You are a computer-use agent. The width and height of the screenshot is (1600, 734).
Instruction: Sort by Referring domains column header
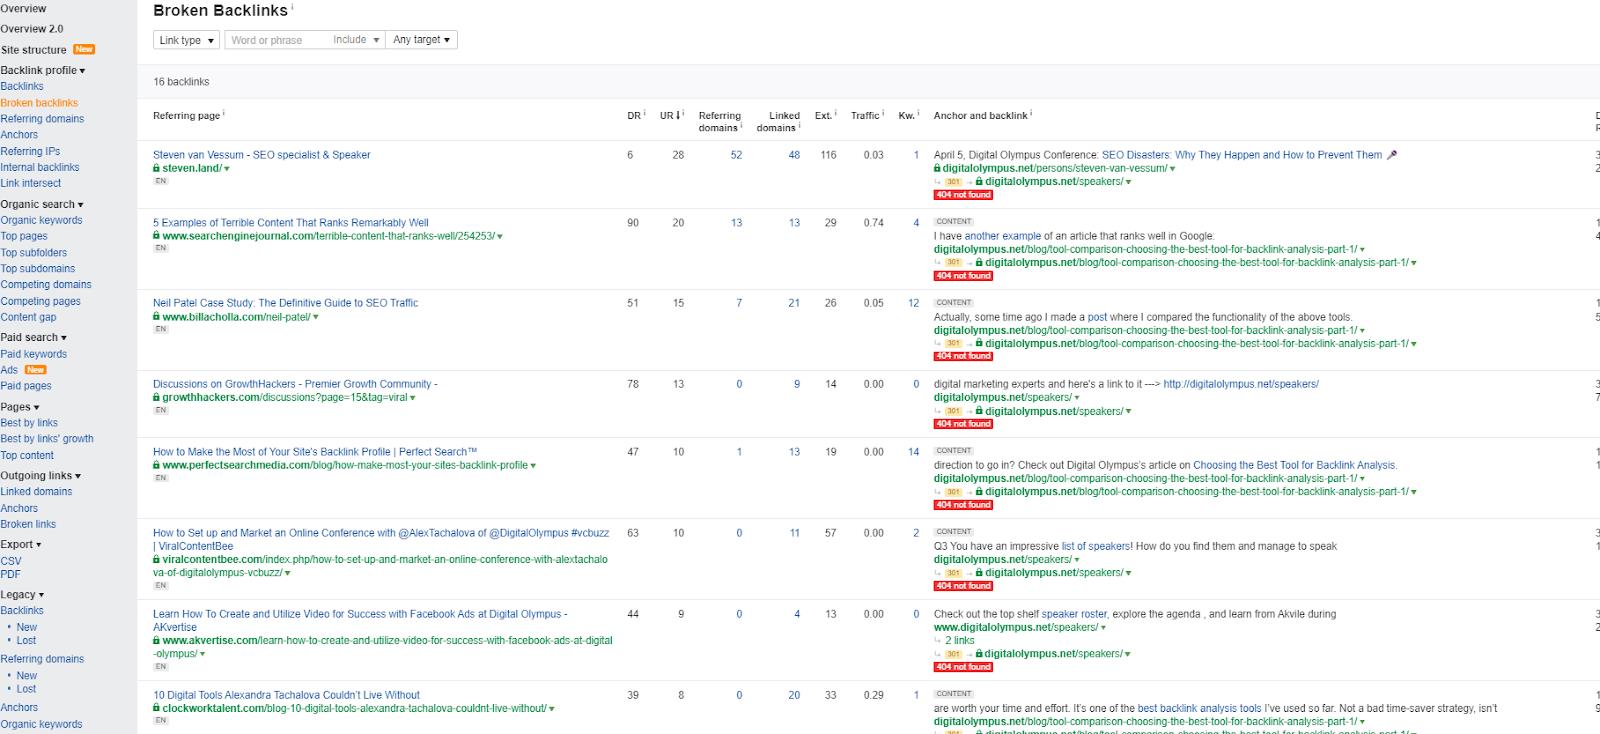pyautogui.click(x=720, y=122)
